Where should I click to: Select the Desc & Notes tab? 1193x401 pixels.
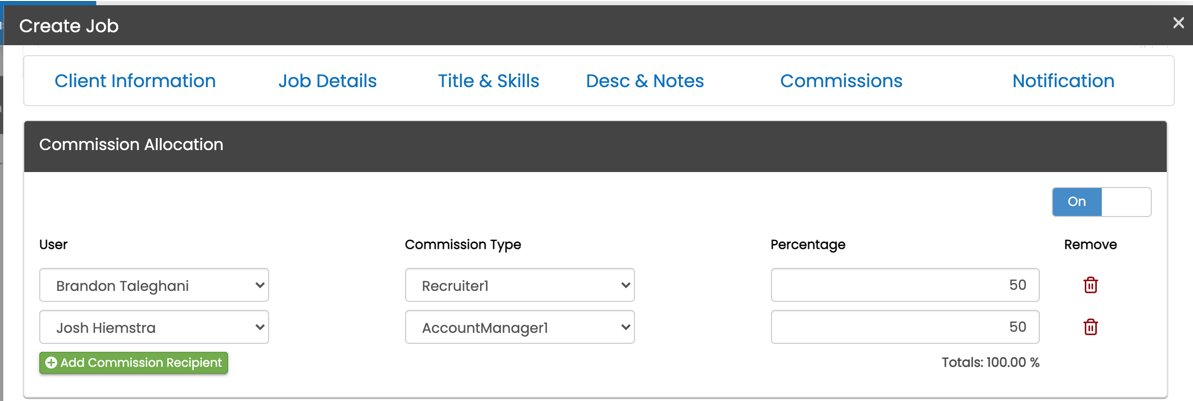(644, 81)
